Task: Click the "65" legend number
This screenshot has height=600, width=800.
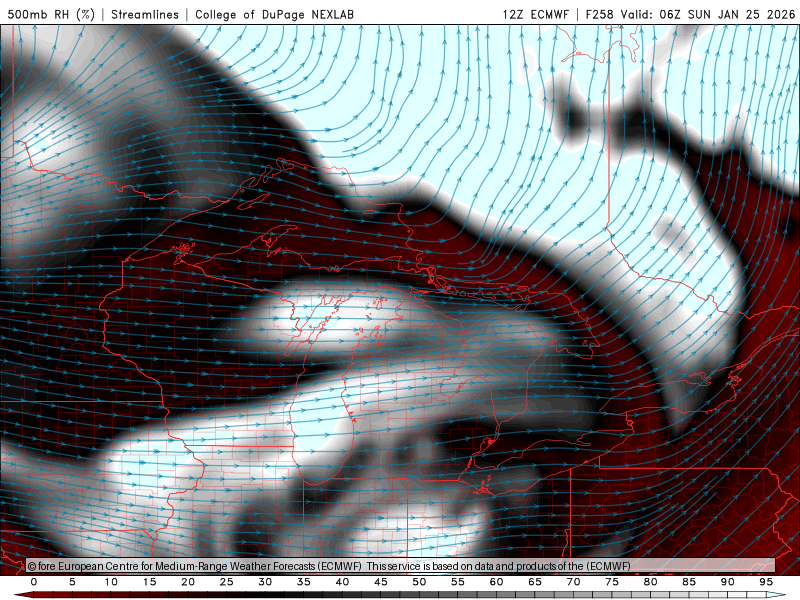Action: pos(535,582)
